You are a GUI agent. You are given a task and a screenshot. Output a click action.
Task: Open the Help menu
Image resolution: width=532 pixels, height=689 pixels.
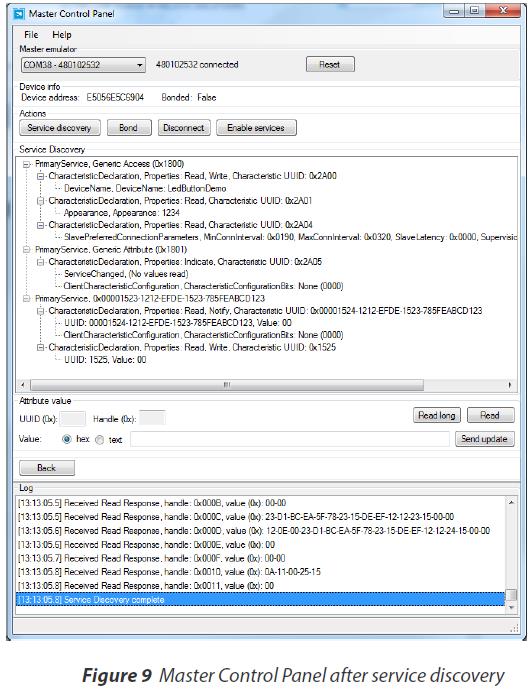pos(62,35)
